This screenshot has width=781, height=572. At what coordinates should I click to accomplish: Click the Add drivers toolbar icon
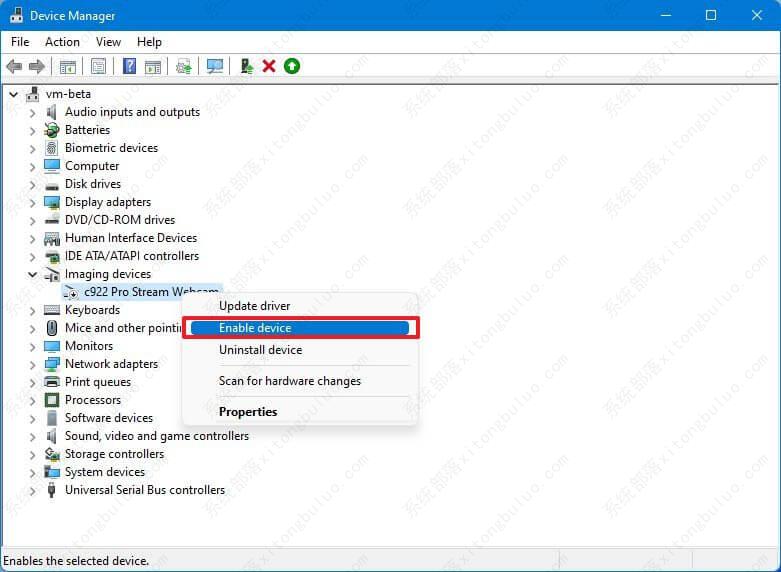point(246,66)
